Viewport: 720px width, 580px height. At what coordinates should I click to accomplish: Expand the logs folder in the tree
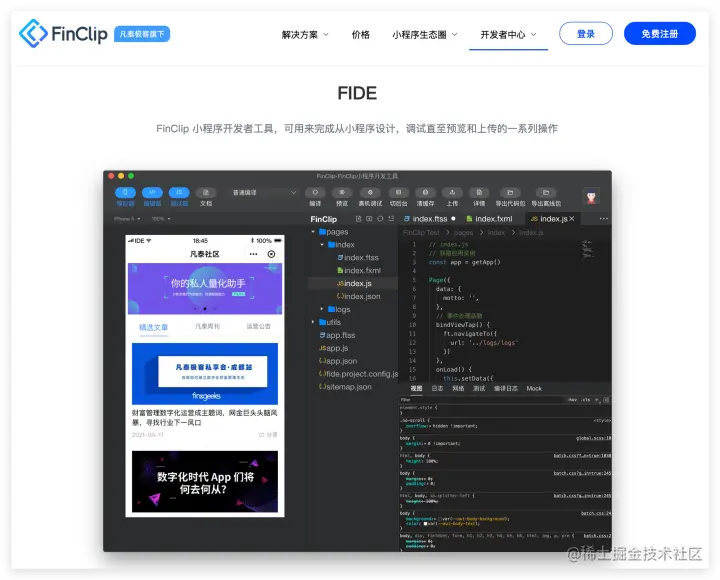pos(322,310)
